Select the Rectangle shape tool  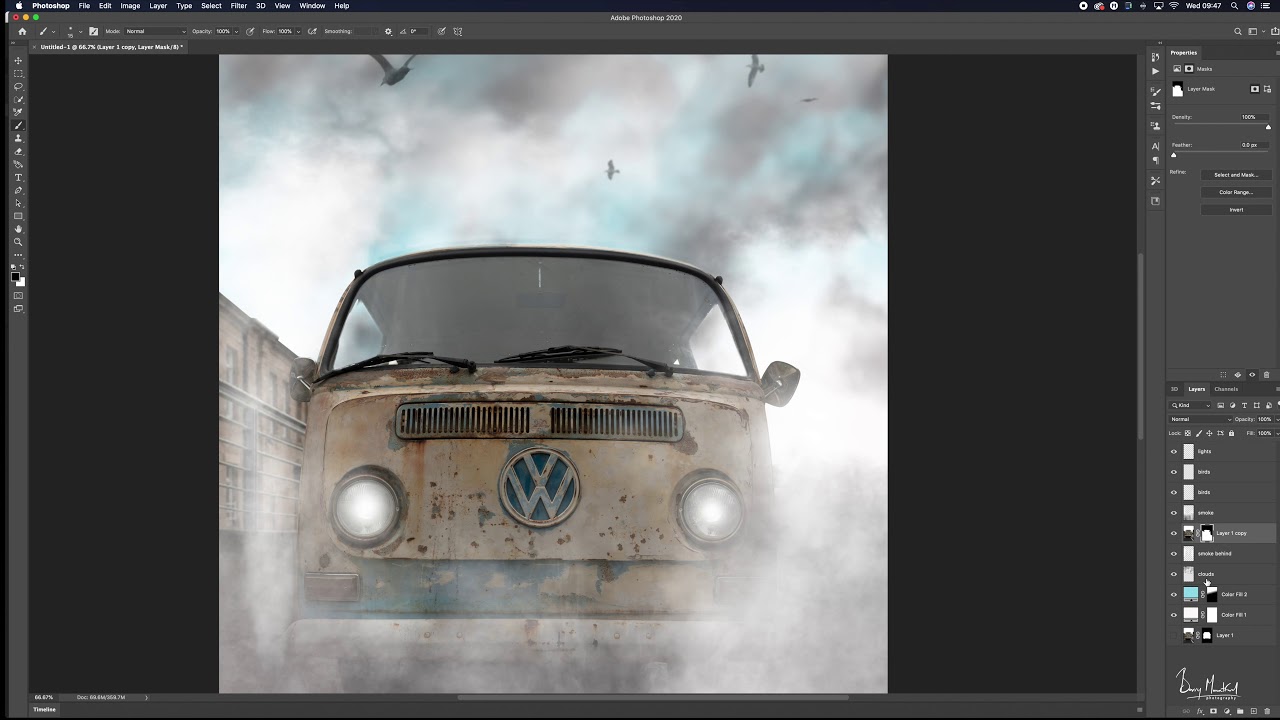click(x=18, y=216)
